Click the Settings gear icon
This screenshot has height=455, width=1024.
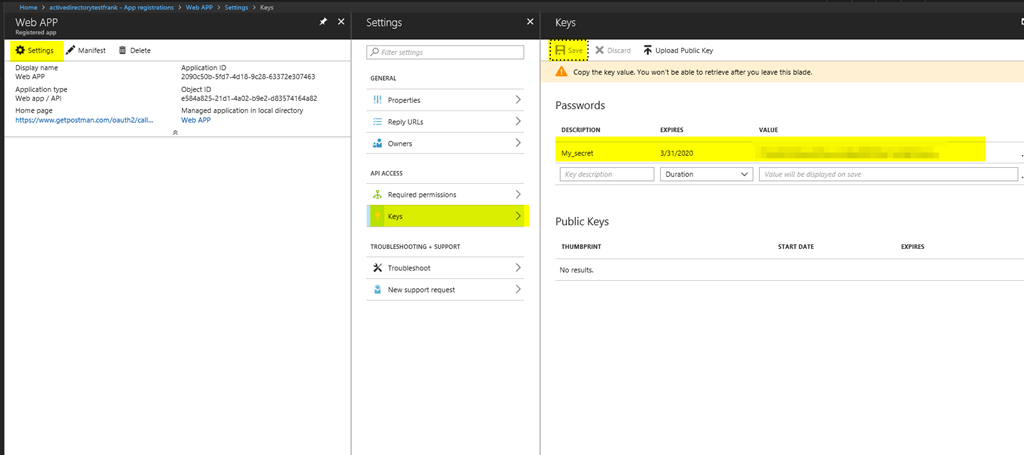[x=20, y=50]
